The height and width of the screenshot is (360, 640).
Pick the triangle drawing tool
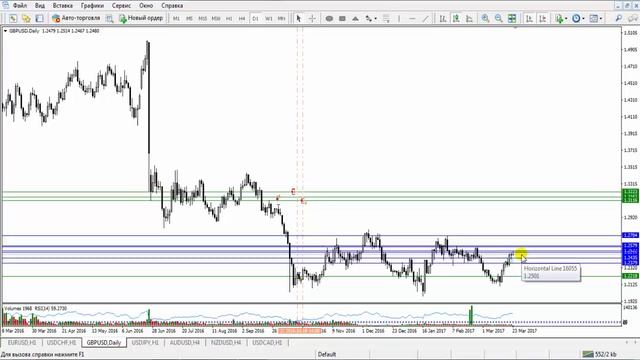[355, 18]
